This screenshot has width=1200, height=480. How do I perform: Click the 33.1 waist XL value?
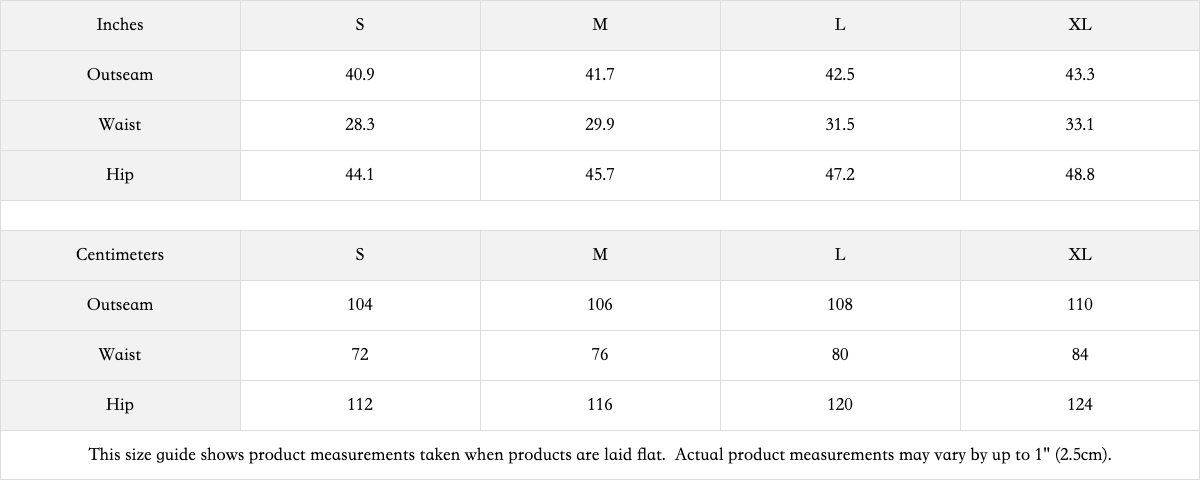[1080, 125]
